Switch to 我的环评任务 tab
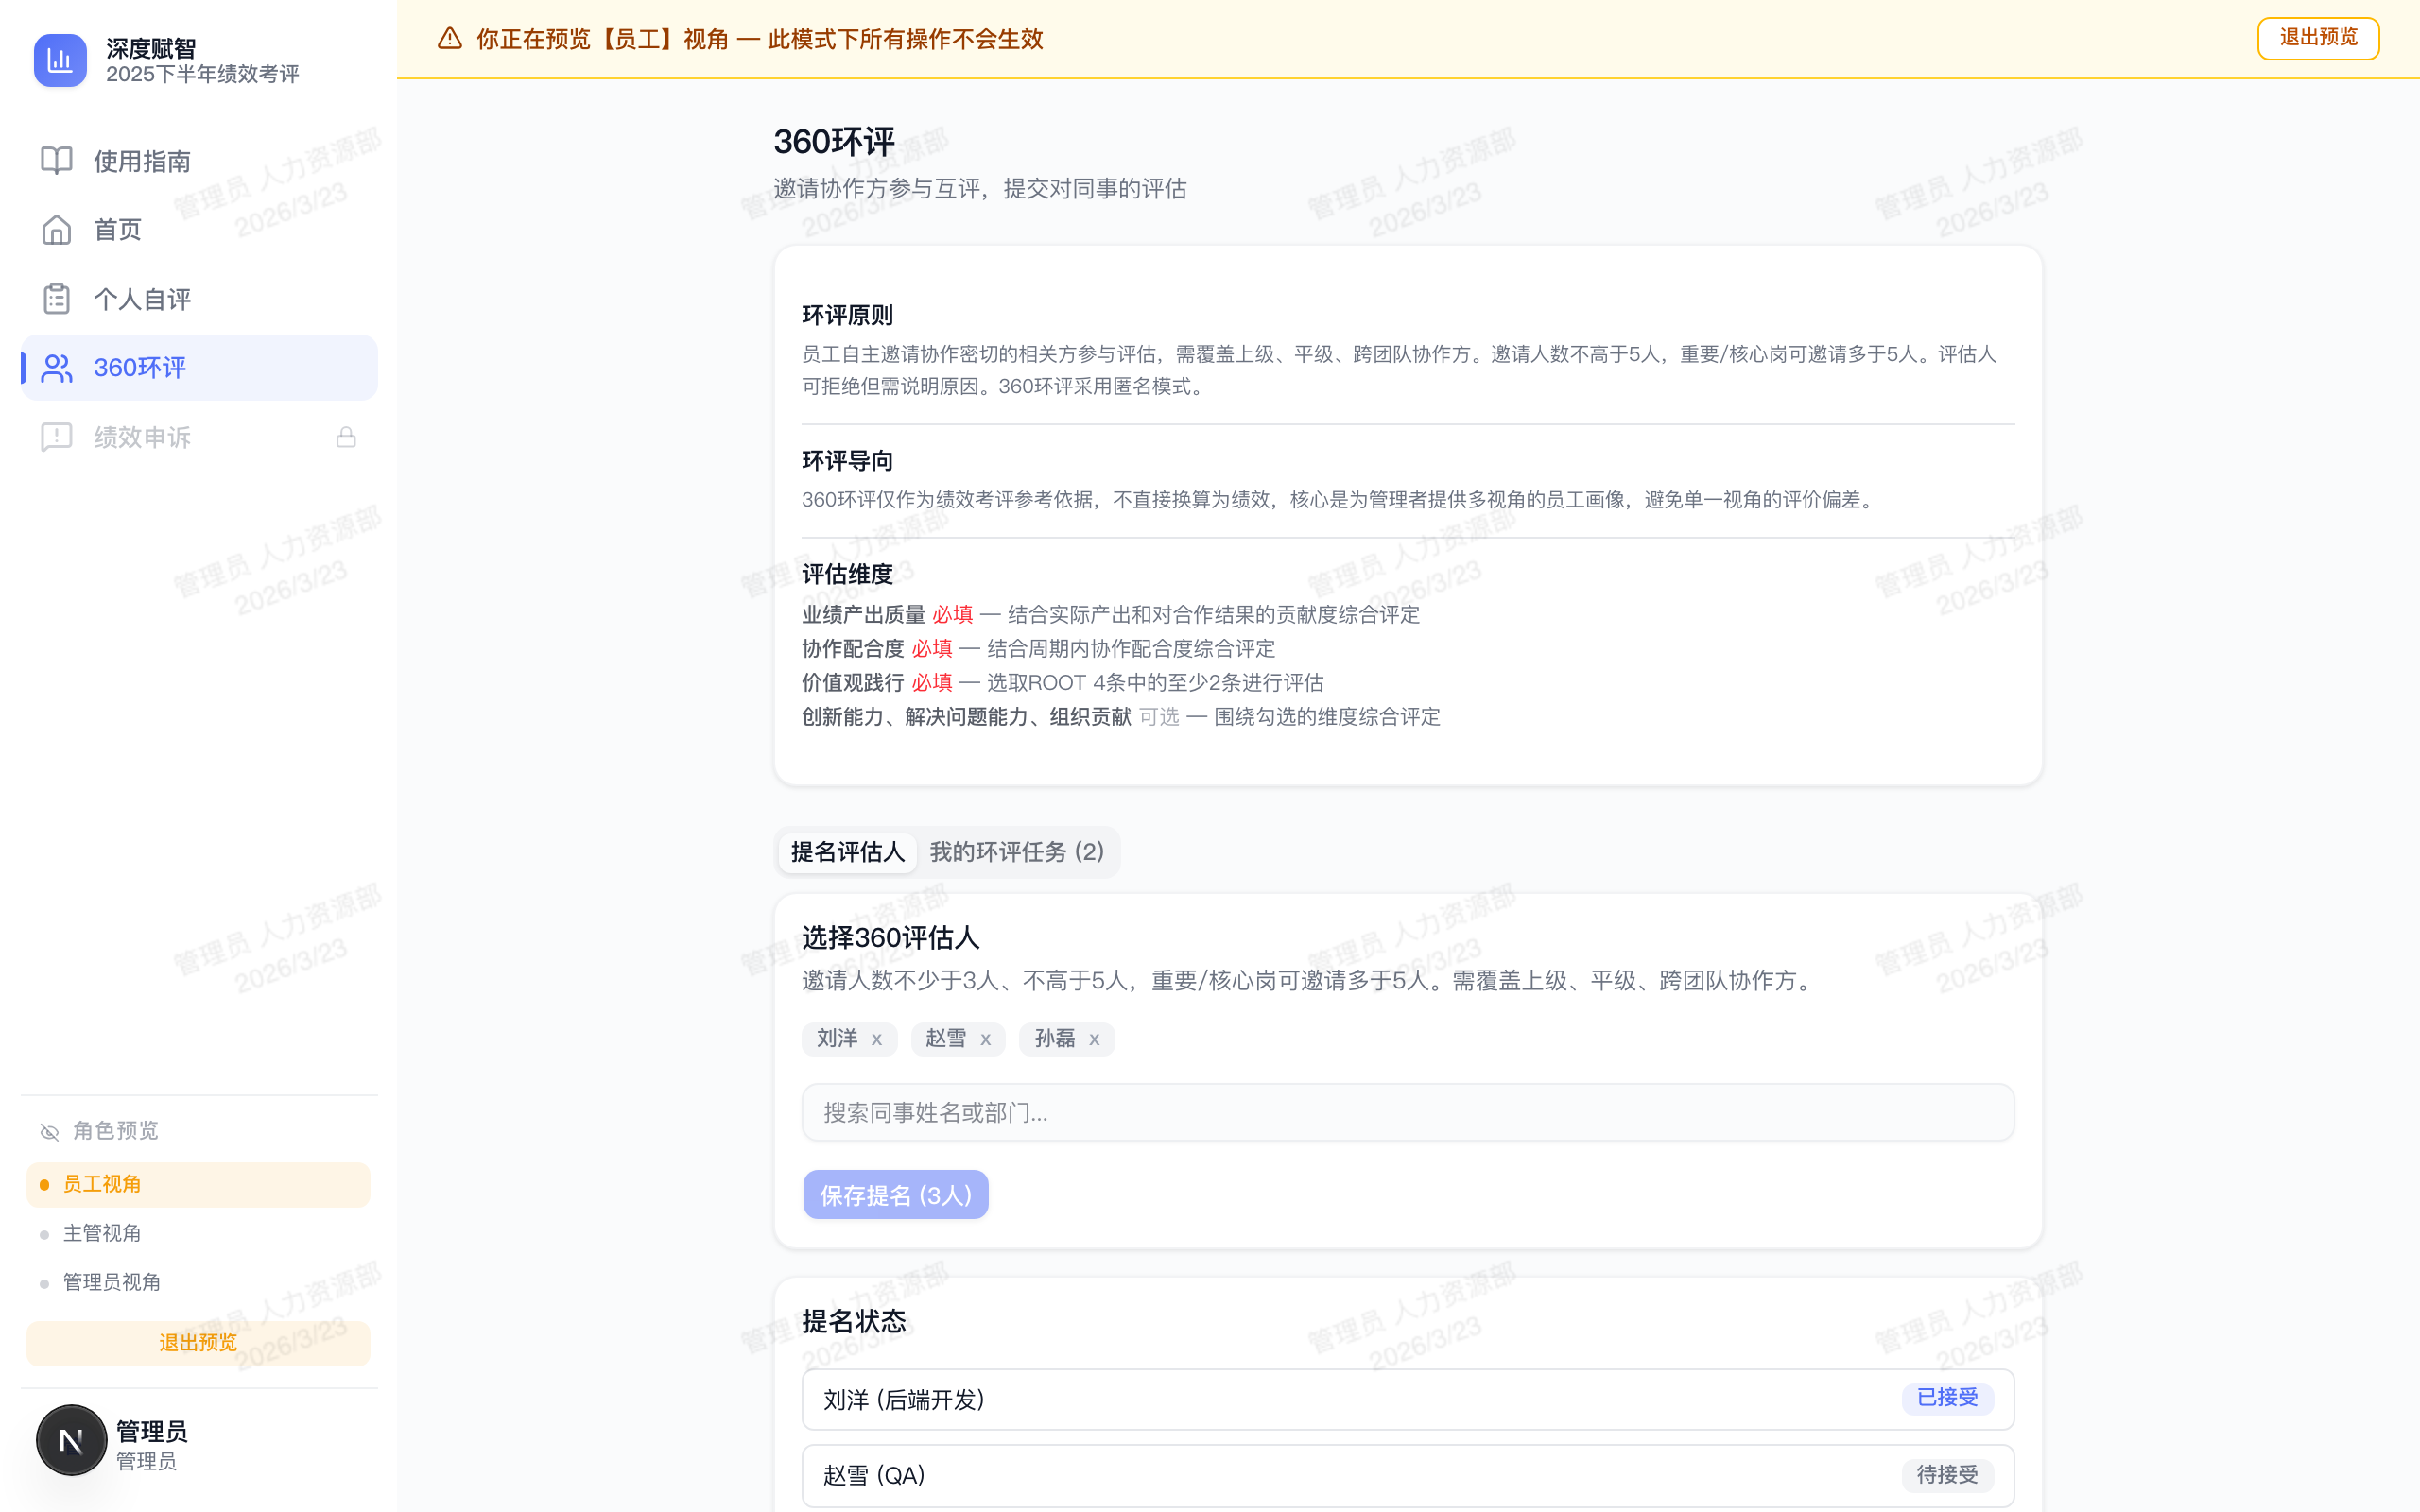This screenshot has height=1512, width=2420. pos(1016,852)
